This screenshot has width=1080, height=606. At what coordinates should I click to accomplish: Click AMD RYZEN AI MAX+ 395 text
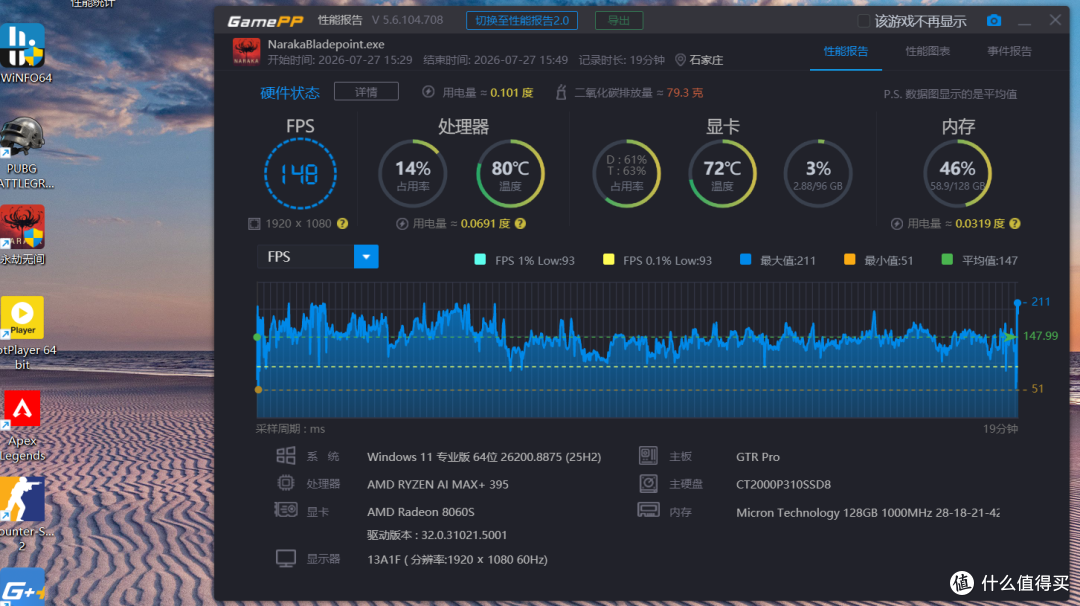pyautogui.click(x=437, y=484)
